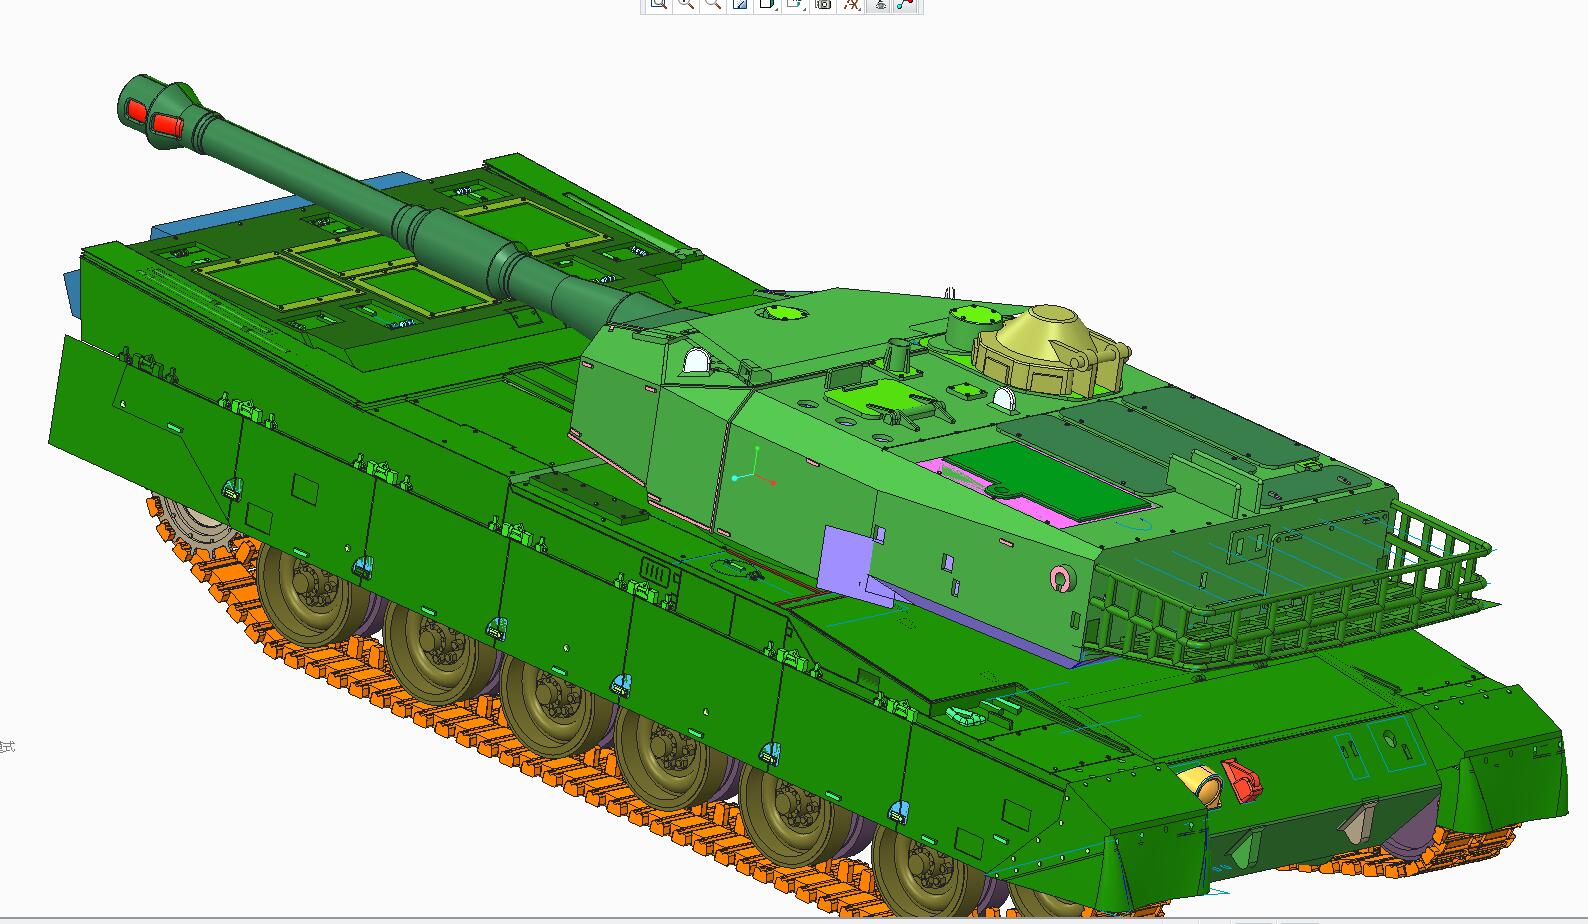This screenshot has height=924, width=1588.
Task: Select the Zoom Out tool
Action: click(x=713, y=4)
